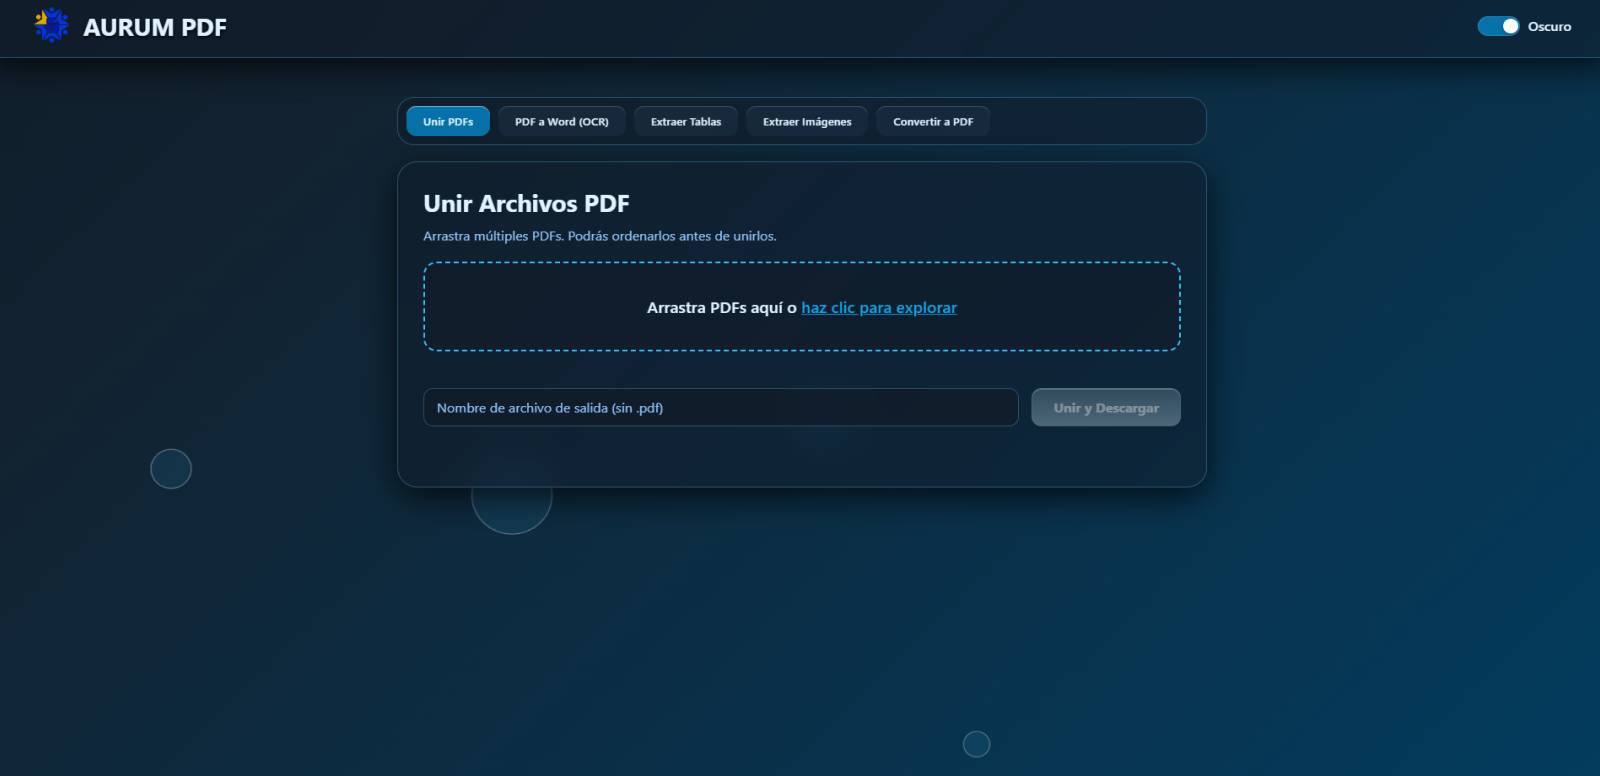Click the Oscuro theme label
Screen dimensions: 1600x776
pos(1549,27)
